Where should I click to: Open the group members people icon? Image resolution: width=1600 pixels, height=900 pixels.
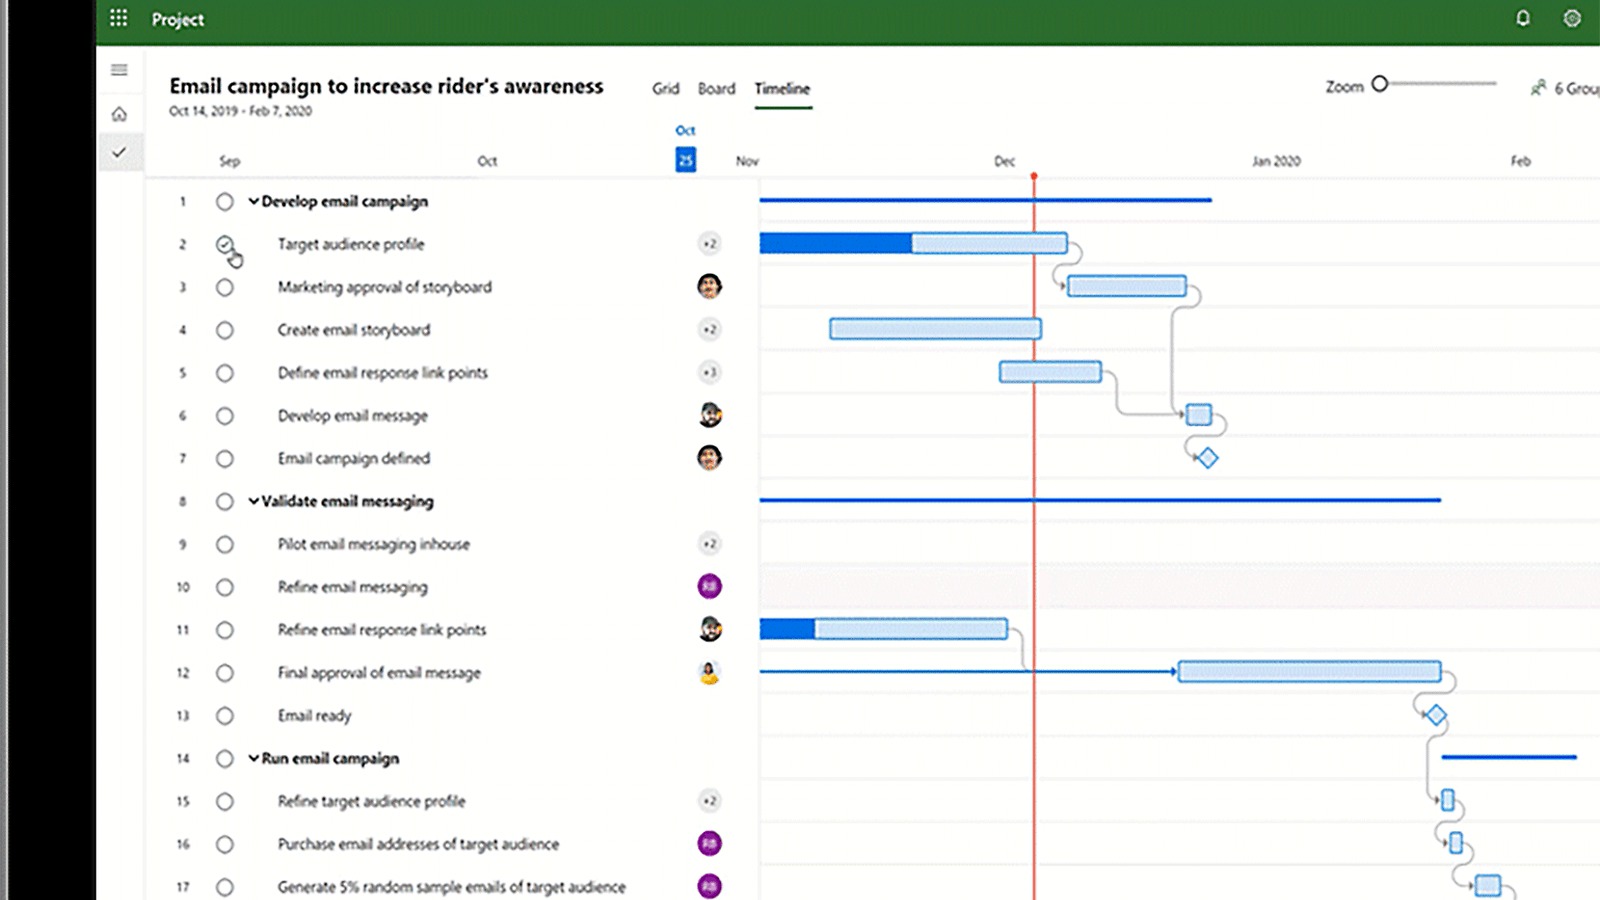pyautogui.click(x=1539, y=88)
